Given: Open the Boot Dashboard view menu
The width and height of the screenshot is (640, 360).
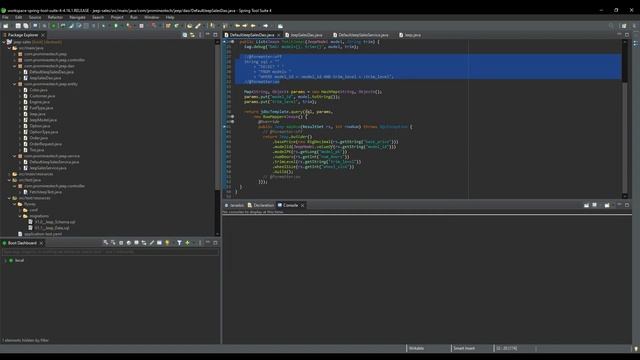Looking at the screenshot, I should [x=200, y=243].
